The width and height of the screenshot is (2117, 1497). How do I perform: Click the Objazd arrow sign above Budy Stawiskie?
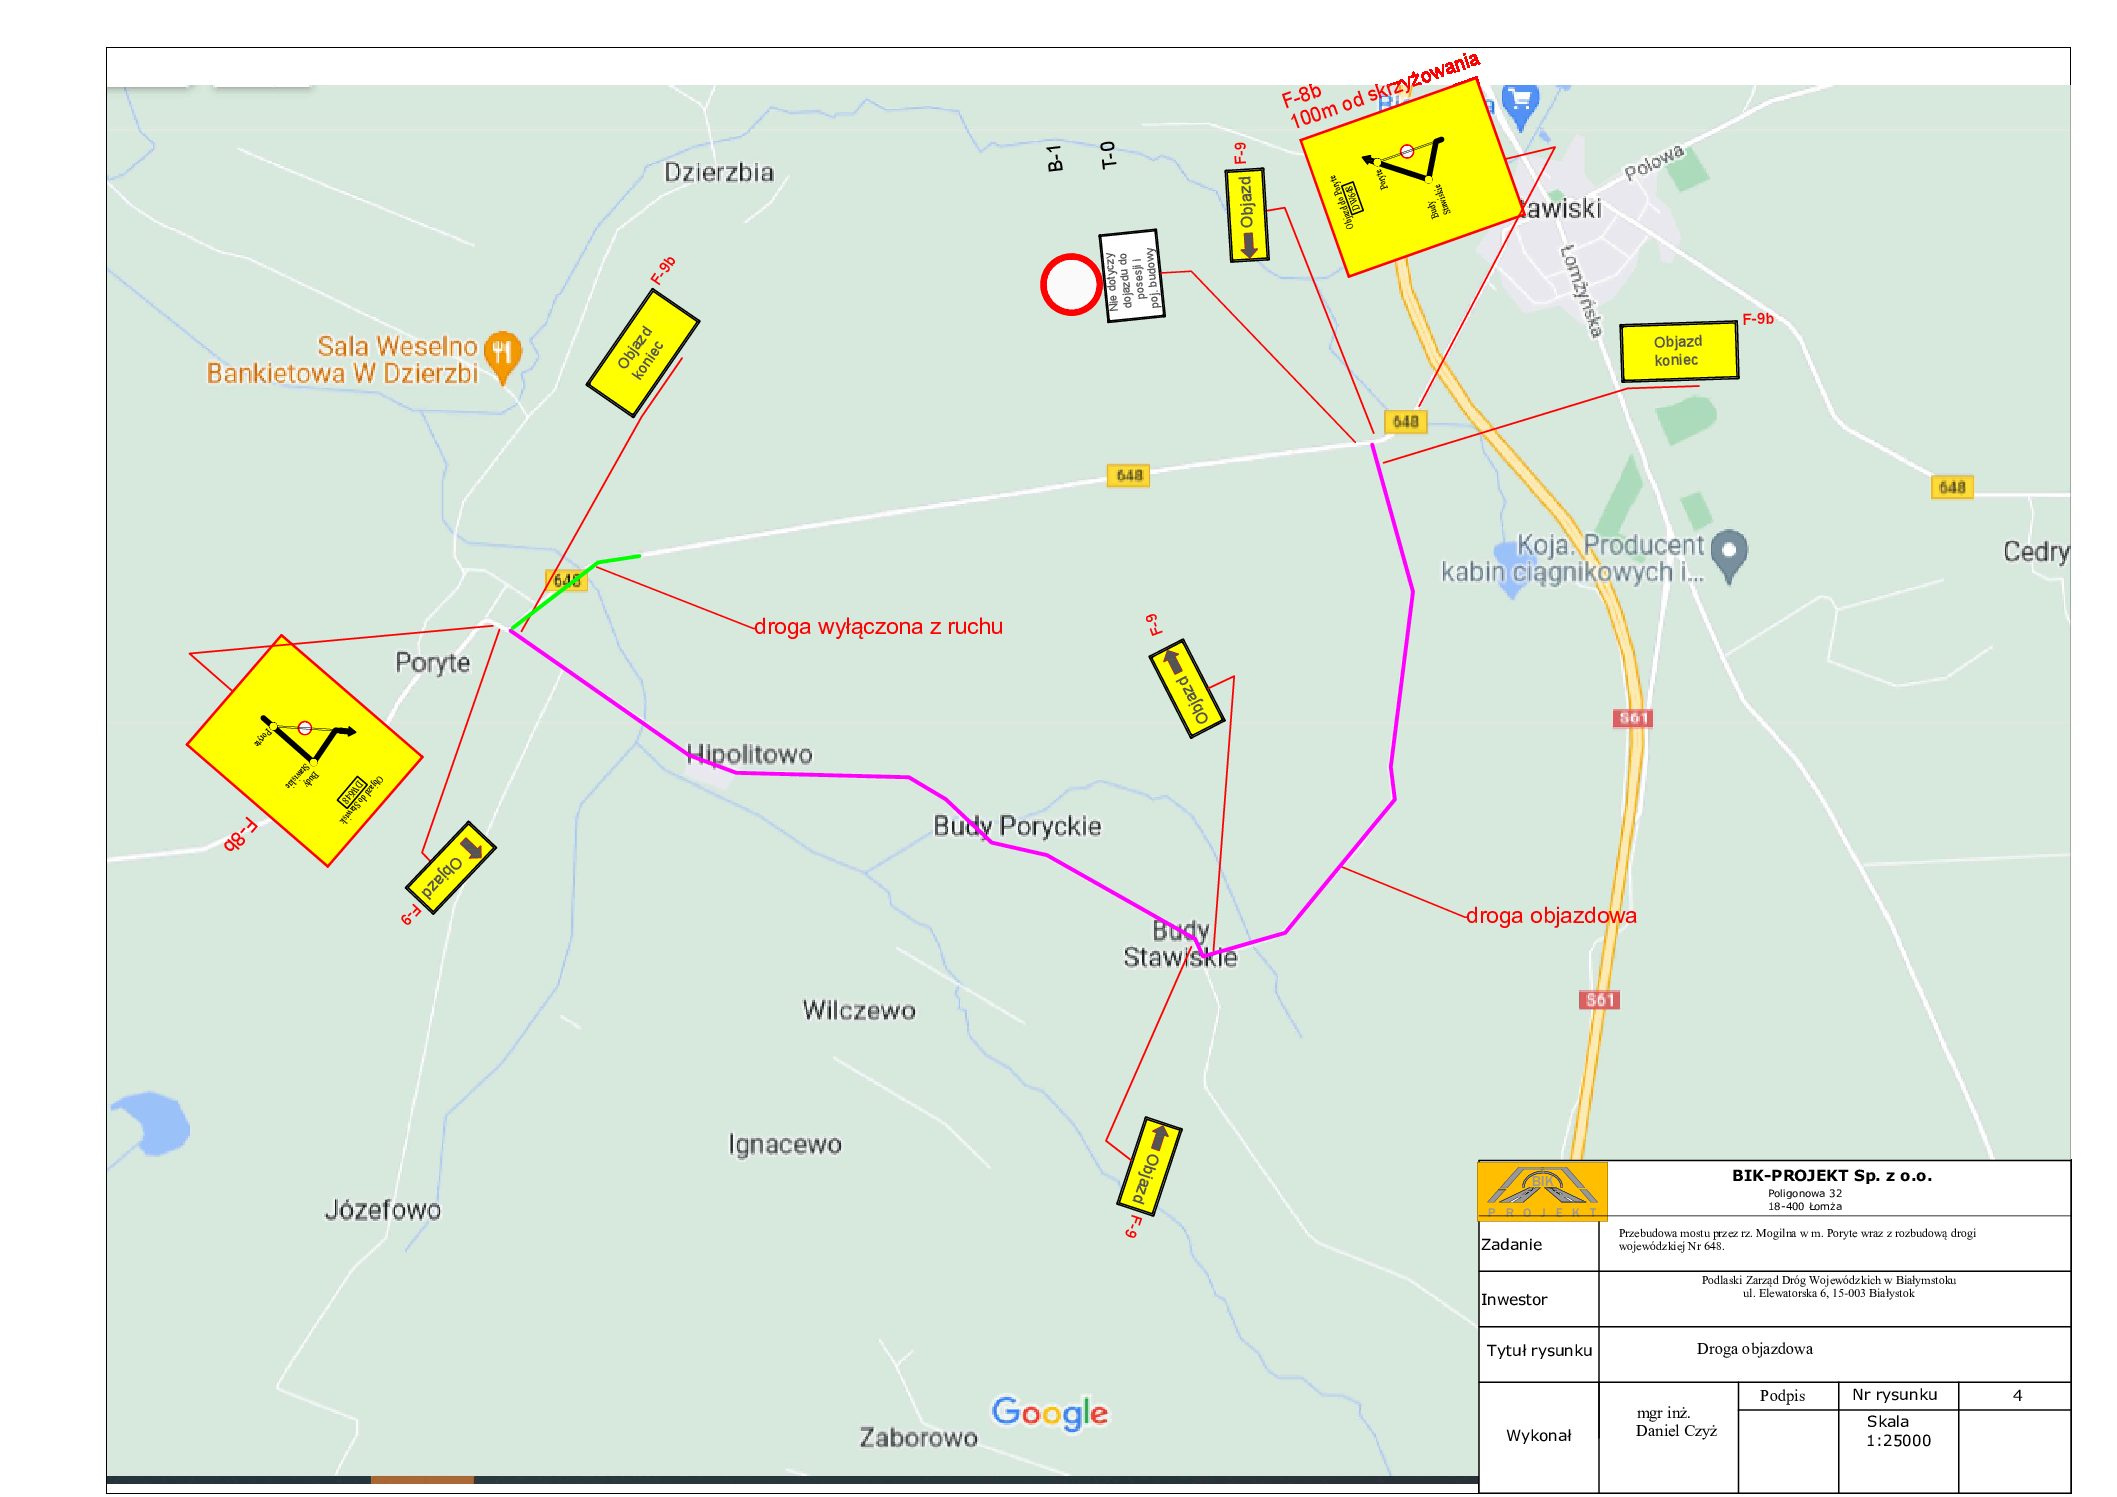pos(1187,688)
